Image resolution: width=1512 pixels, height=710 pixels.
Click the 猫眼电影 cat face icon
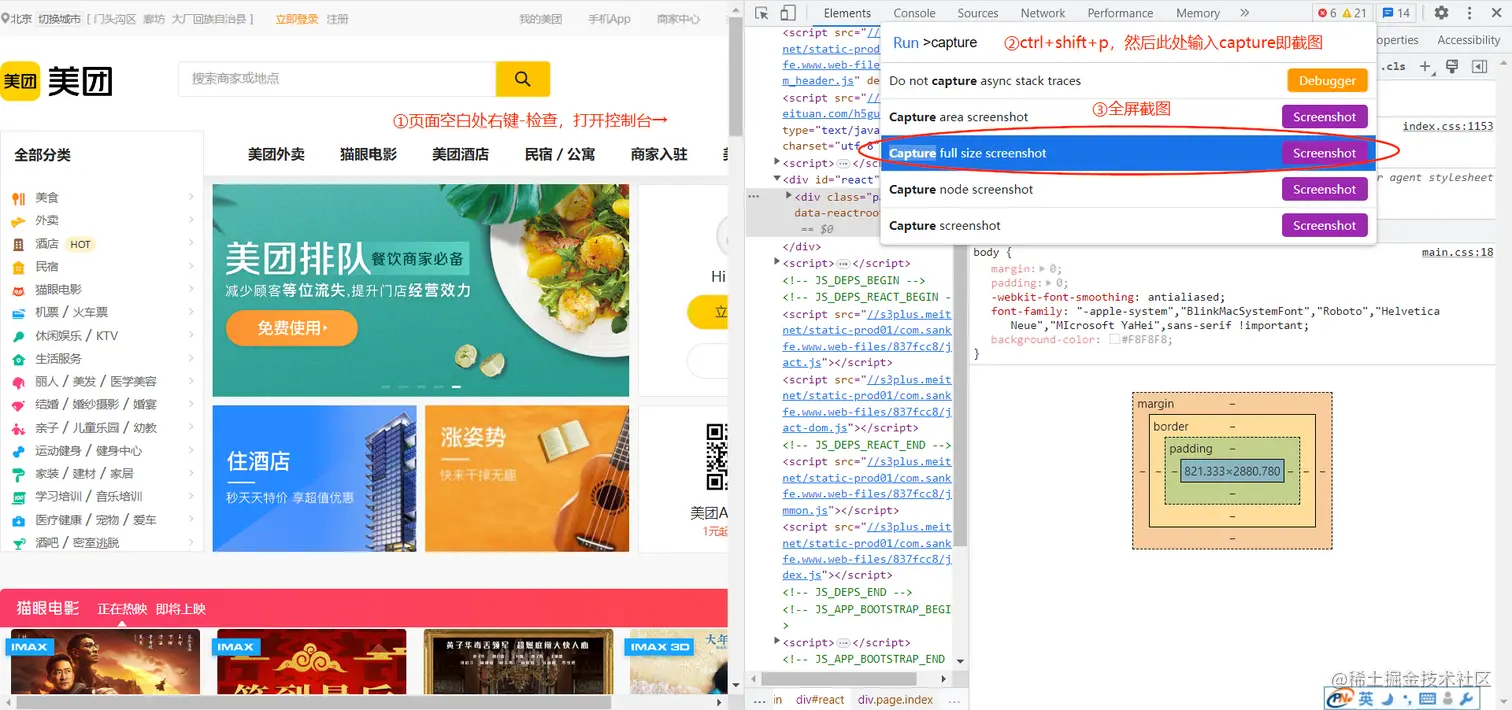pyautogui.click(x=18, y=290)
